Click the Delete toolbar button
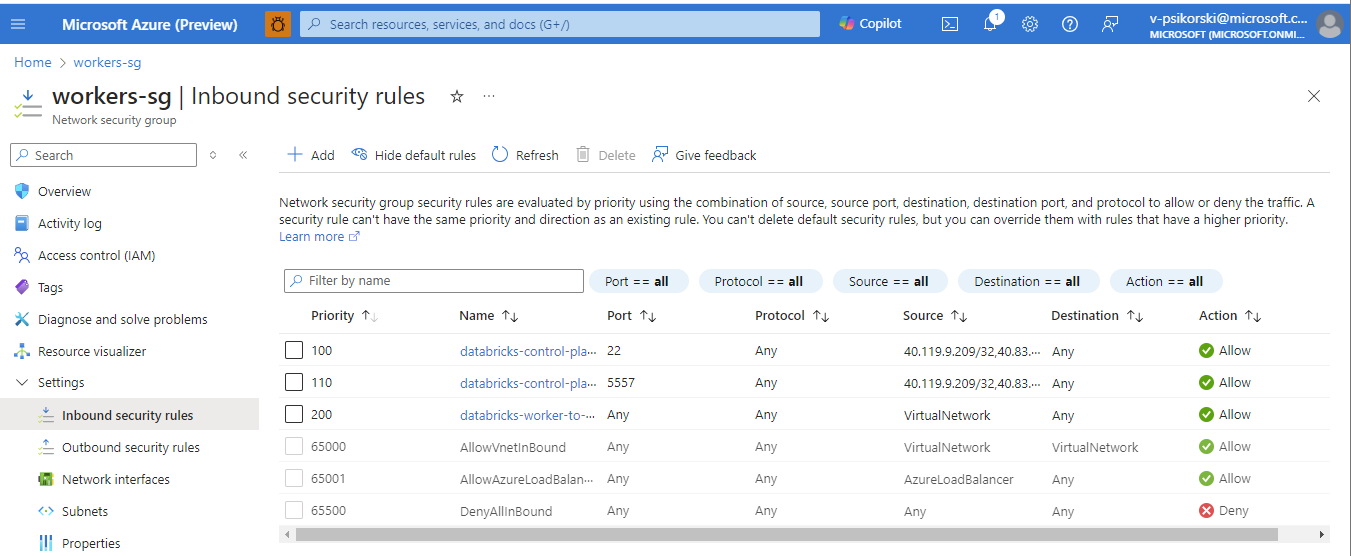This screenshot has width=1351, height=556. pyautogui.click(x=606, y=155)
